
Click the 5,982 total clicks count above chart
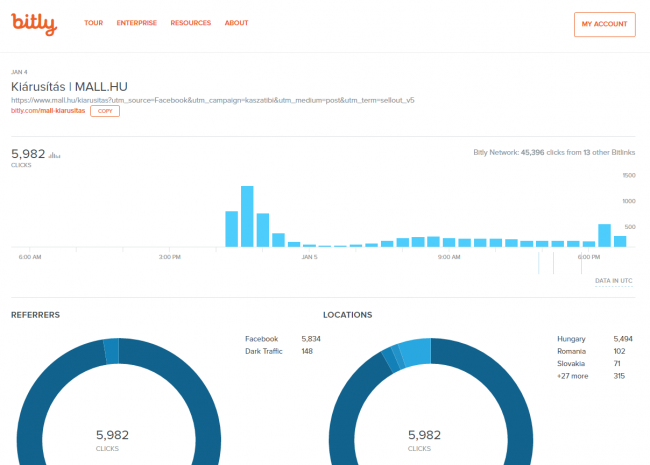[x=28, y=154]
